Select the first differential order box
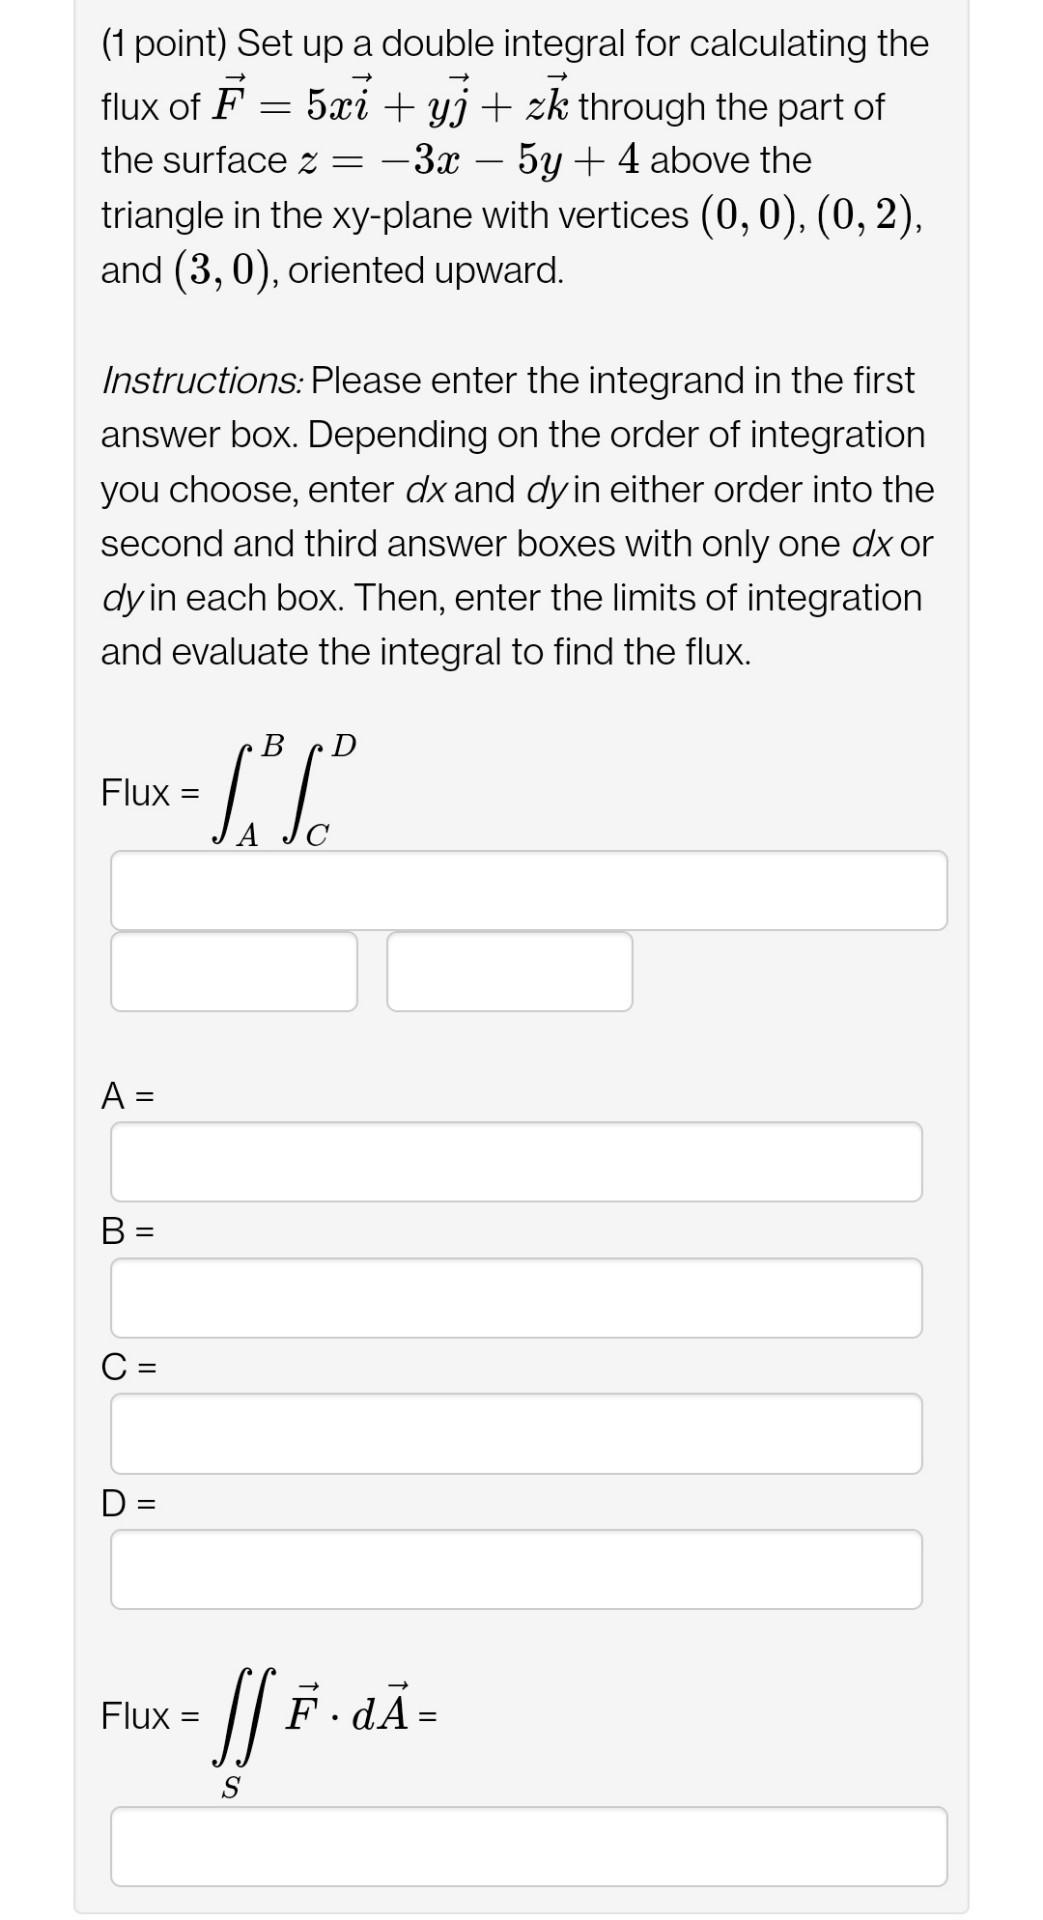 click(236, 971)
